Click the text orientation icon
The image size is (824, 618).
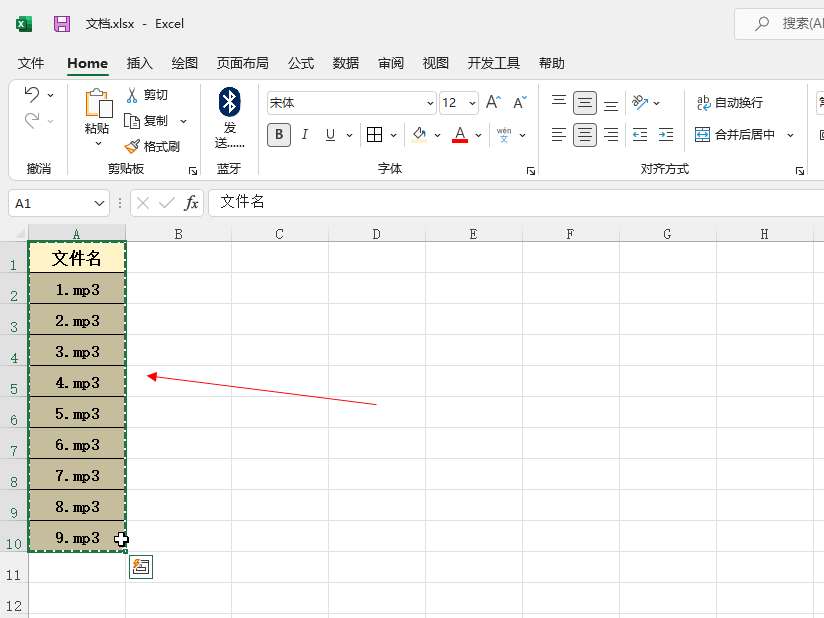640,102
